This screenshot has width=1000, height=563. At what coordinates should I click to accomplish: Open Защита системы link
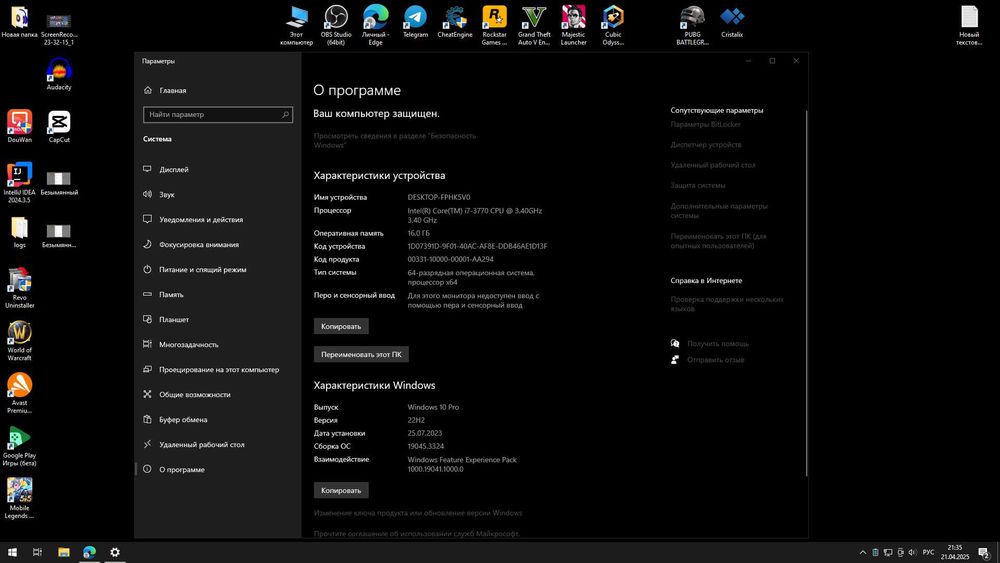(698, 186)
